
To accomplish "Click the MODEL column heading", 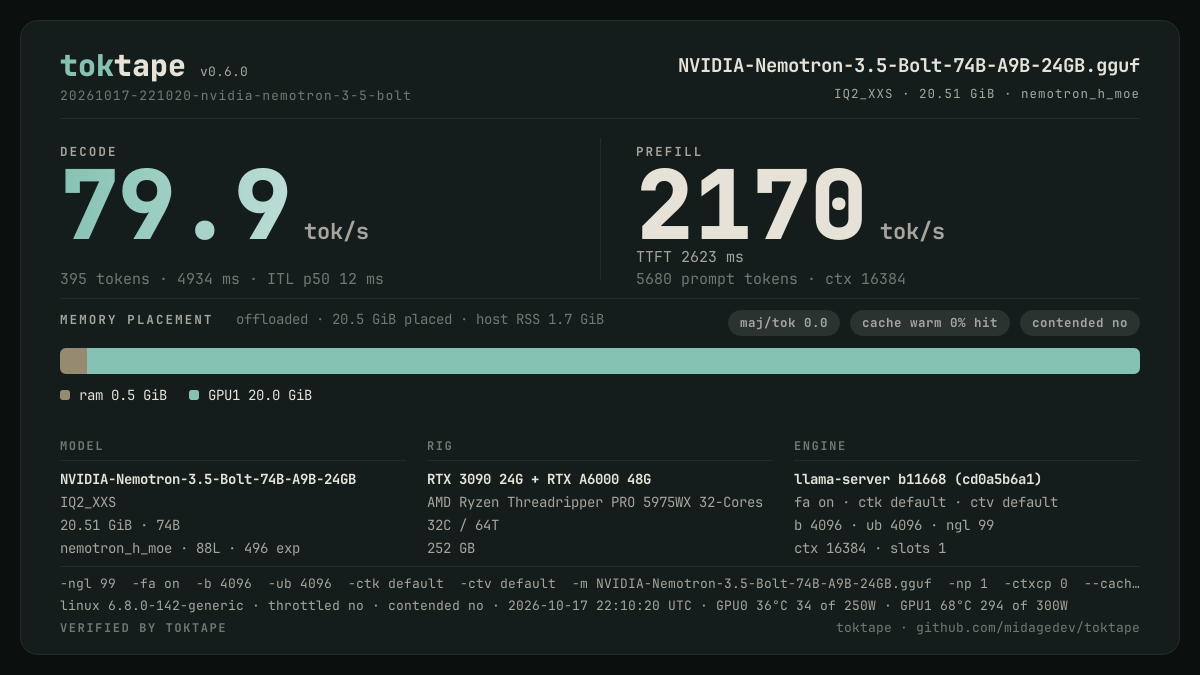I will tap(82, 446).
